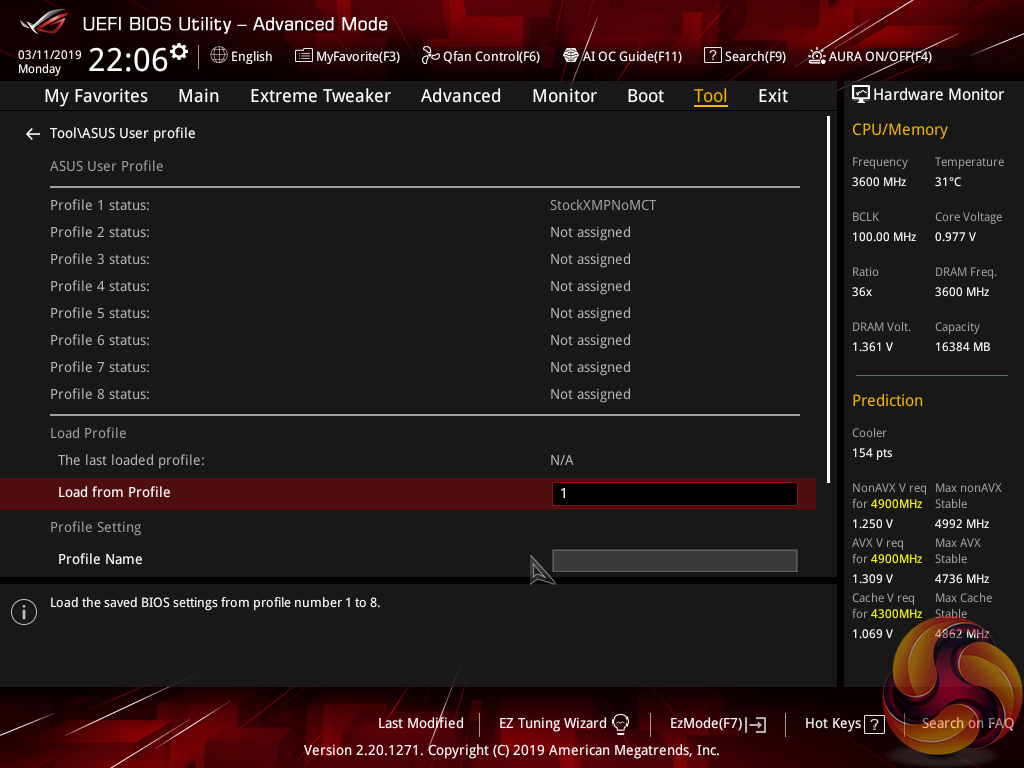Screen dimensions: 1024x768
Task: Click the main panel vertical scrollbar
Action: (x=828, y=299)
